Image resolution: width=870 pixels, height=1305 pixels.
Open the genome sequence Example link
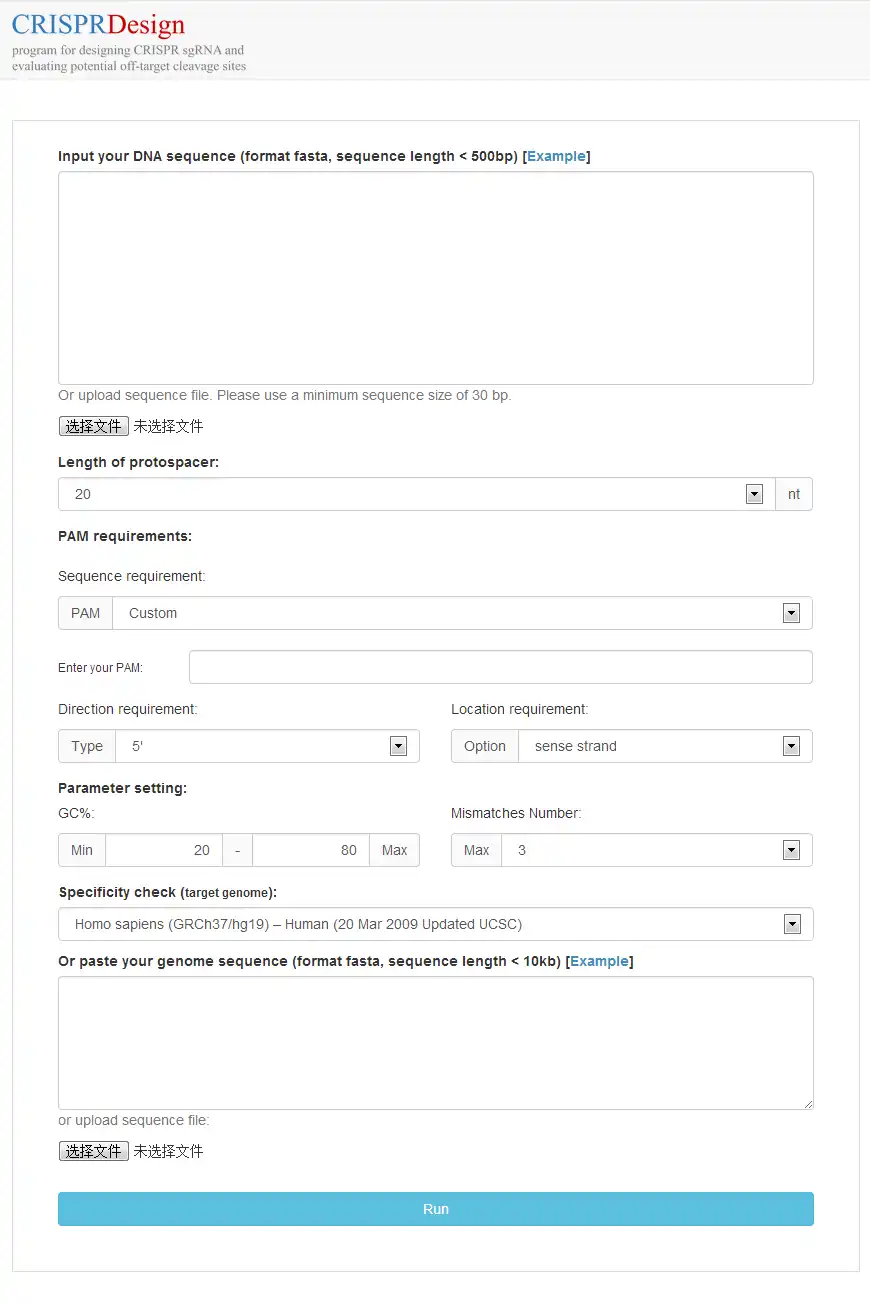[599, 961]
